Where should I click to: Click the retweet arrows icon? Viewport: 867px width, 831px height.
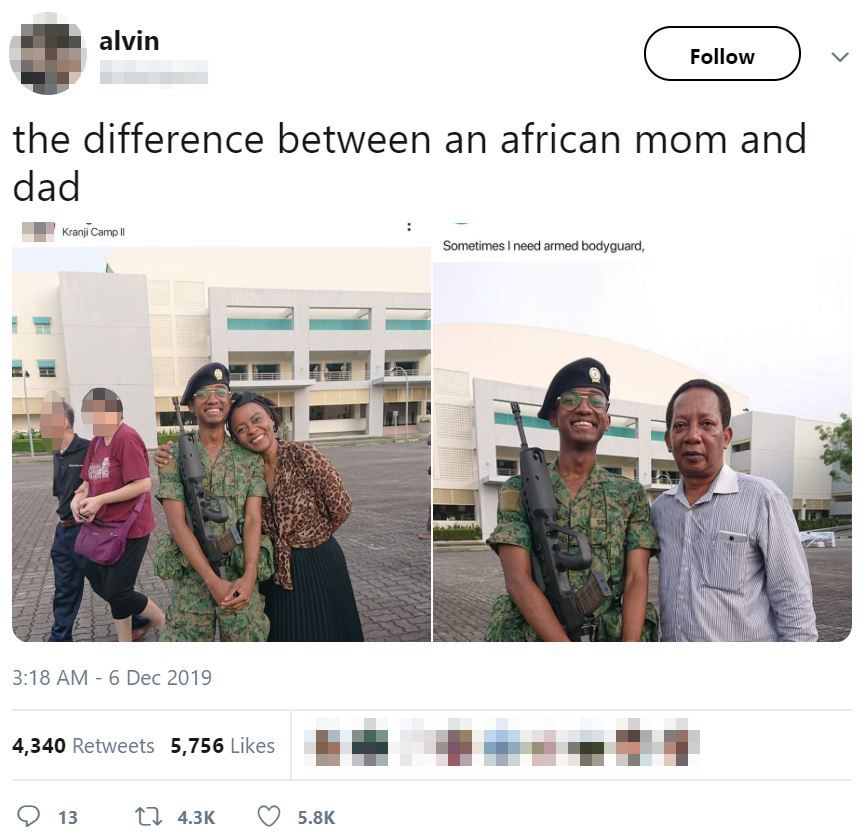tap(149, 817)
